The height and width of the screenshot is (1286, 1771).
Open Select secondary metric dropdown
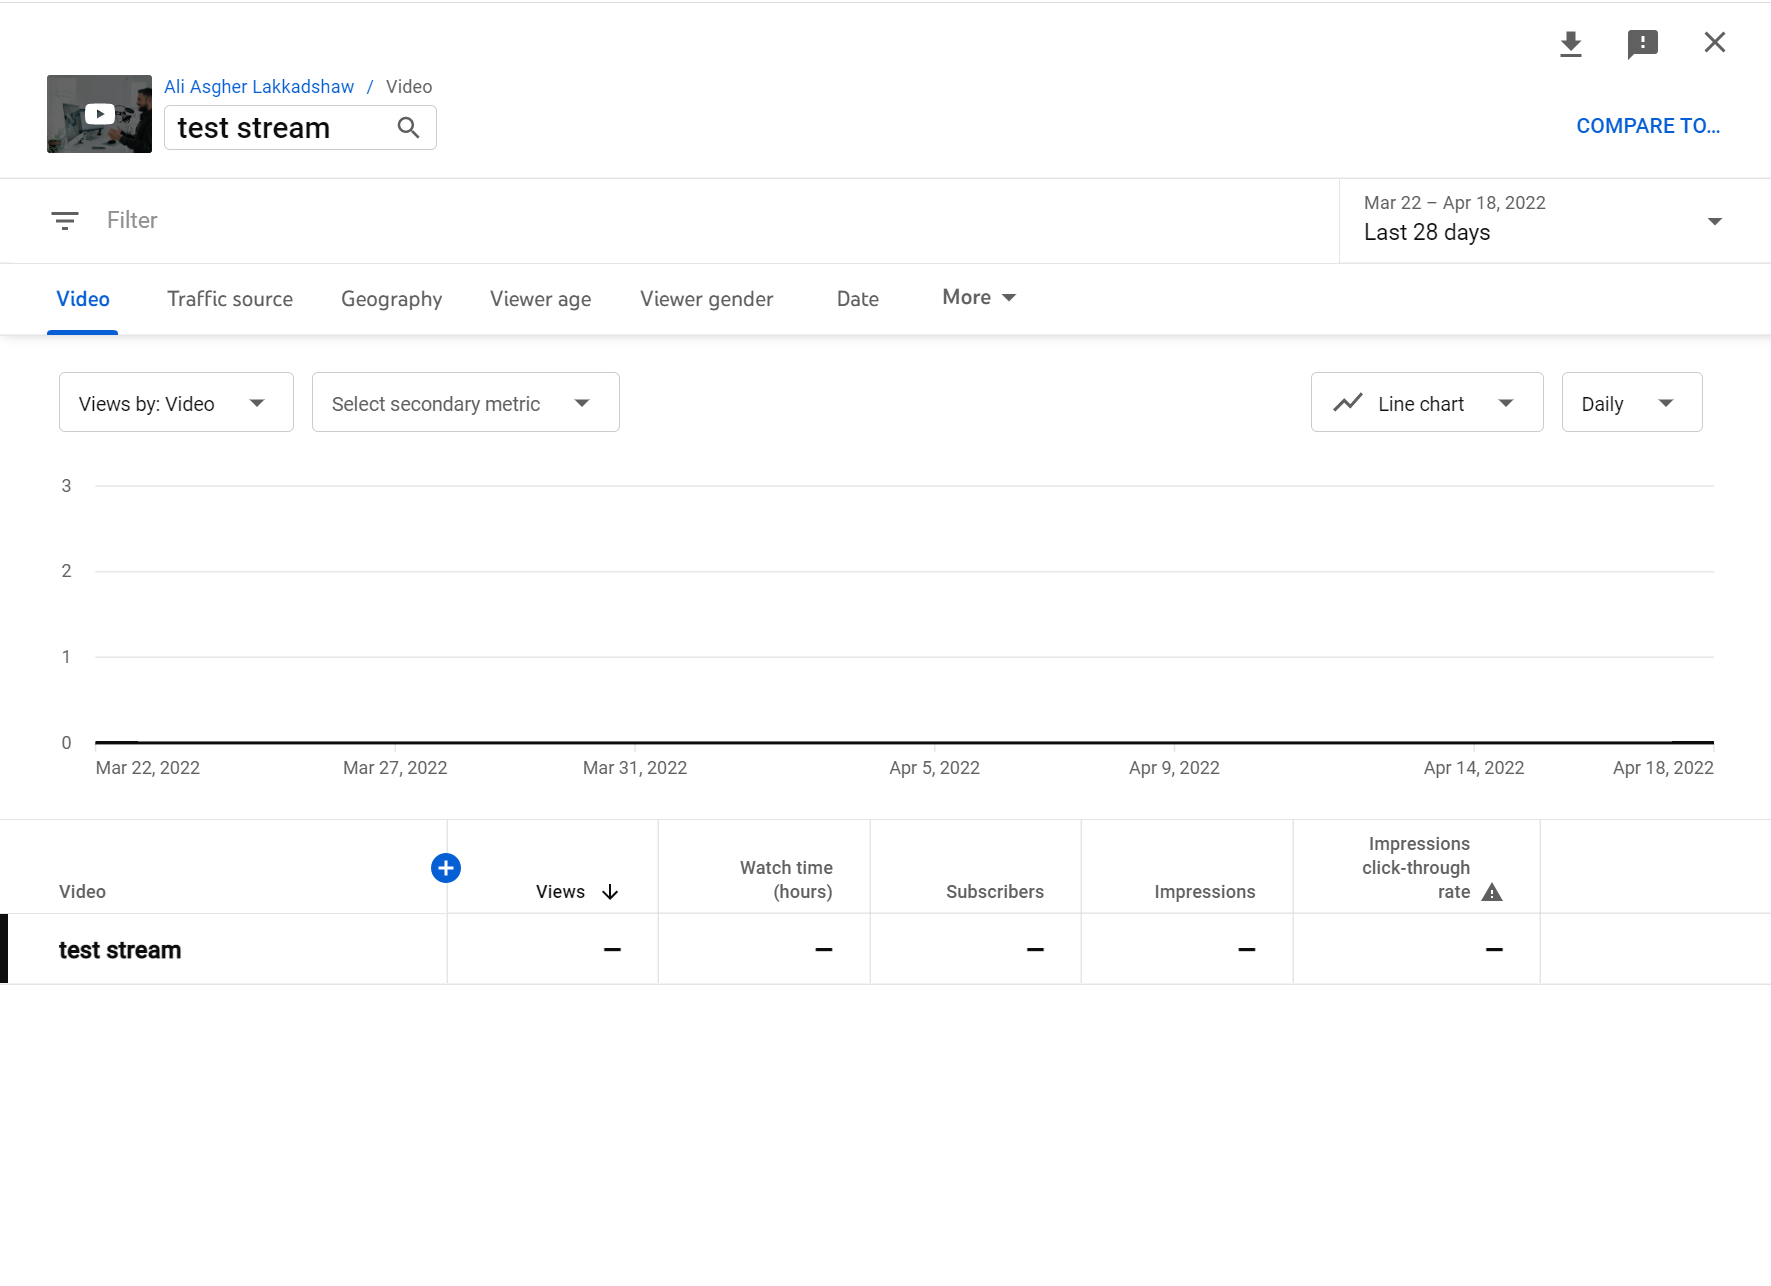click(x=465, y=403)
